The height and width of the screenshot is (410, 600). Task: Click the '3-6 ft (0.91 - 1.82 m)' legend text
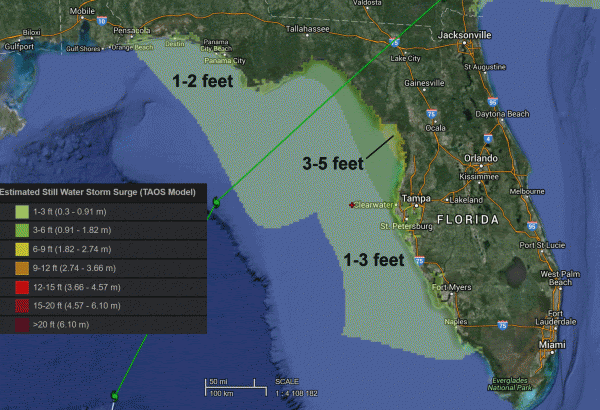(x=72, y=230)
